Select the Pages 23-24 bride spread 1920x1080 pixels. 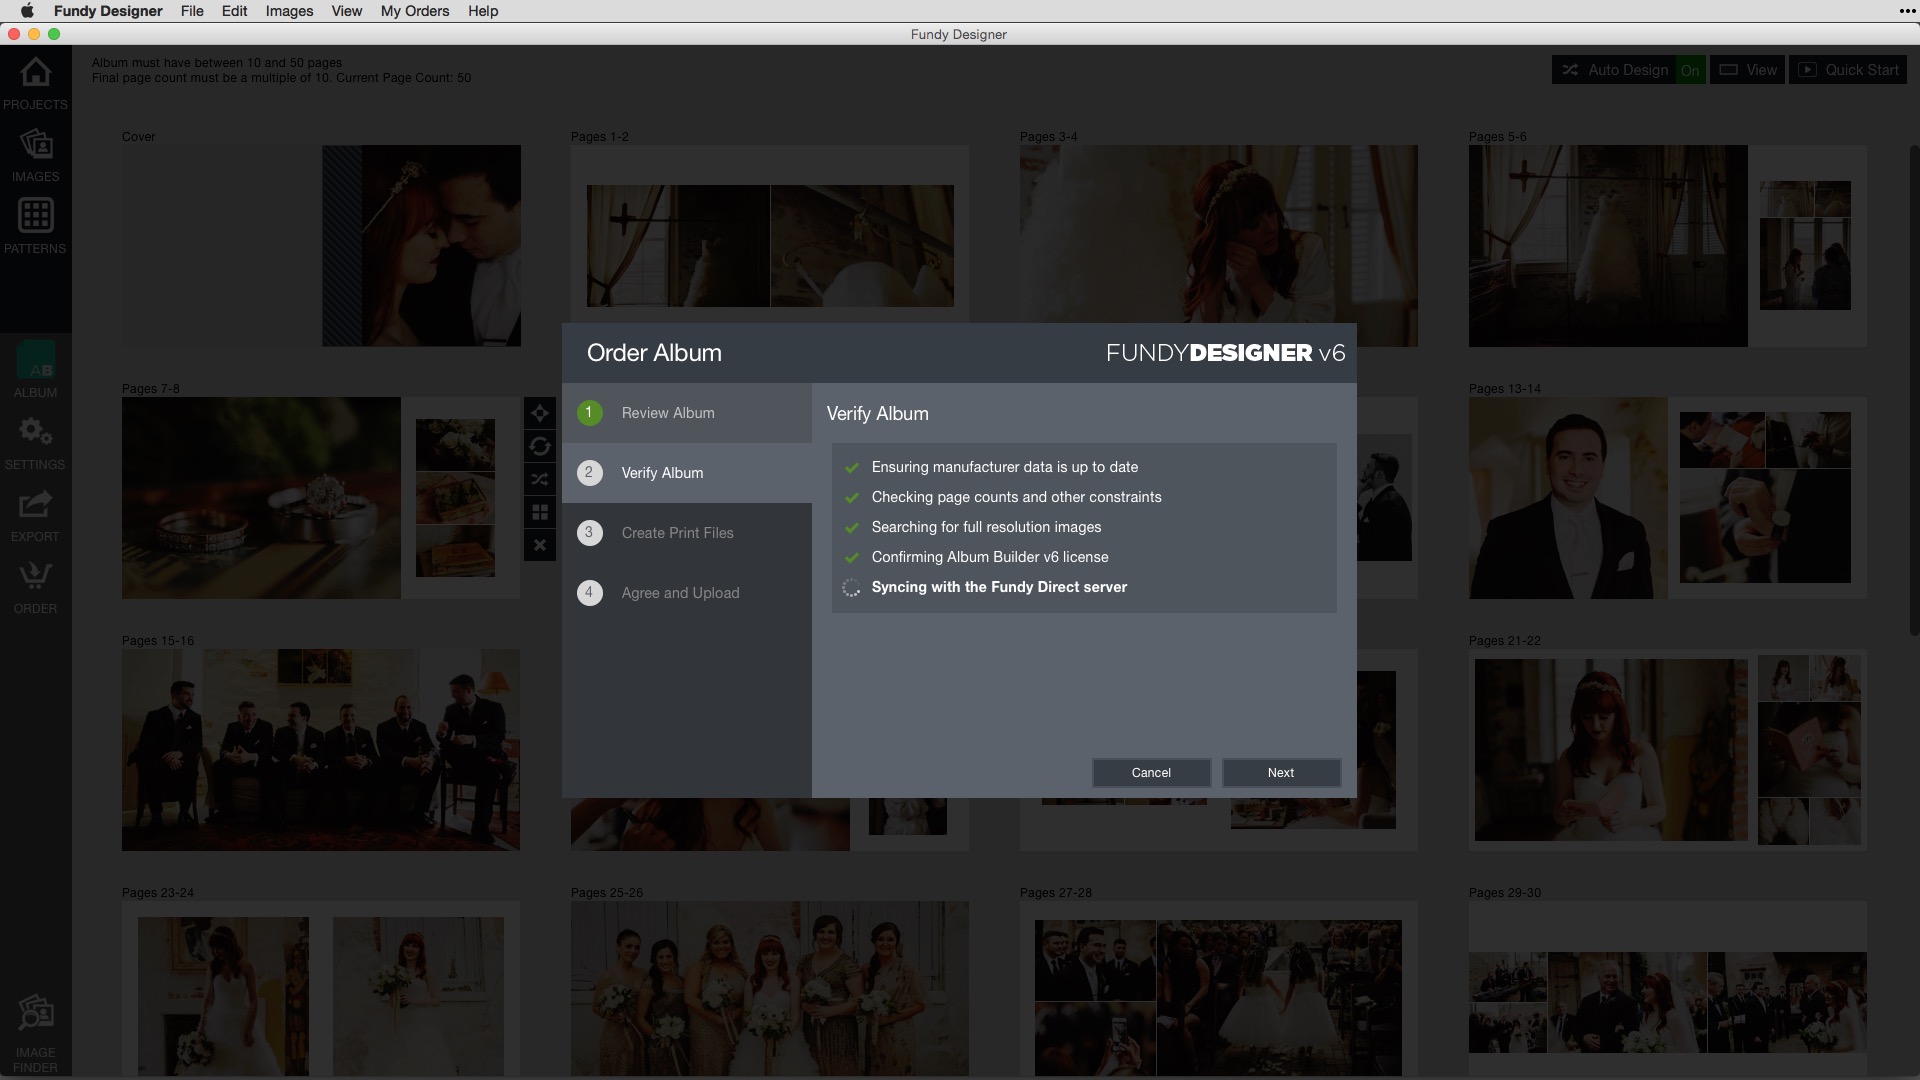pyautogui.click(x=321, y=988)
